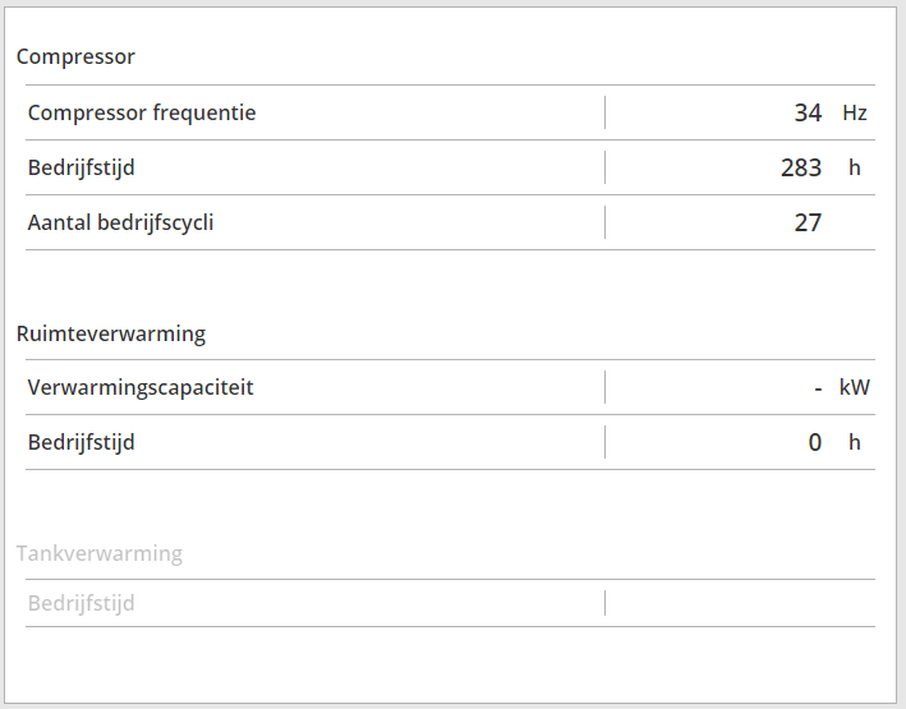Click the Compressor section heading
This screenshot has height=709, width=906.
75,57
